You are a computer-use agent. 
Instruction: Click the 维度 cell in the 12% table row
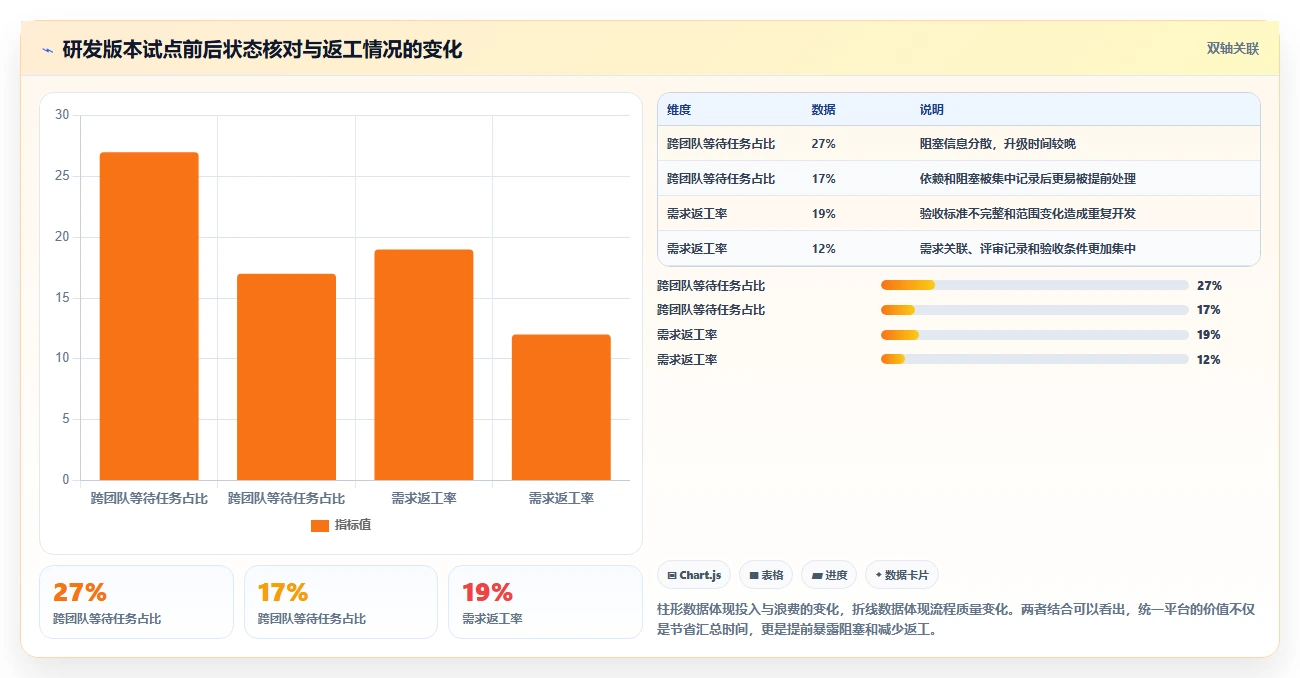tap(697, 249)
